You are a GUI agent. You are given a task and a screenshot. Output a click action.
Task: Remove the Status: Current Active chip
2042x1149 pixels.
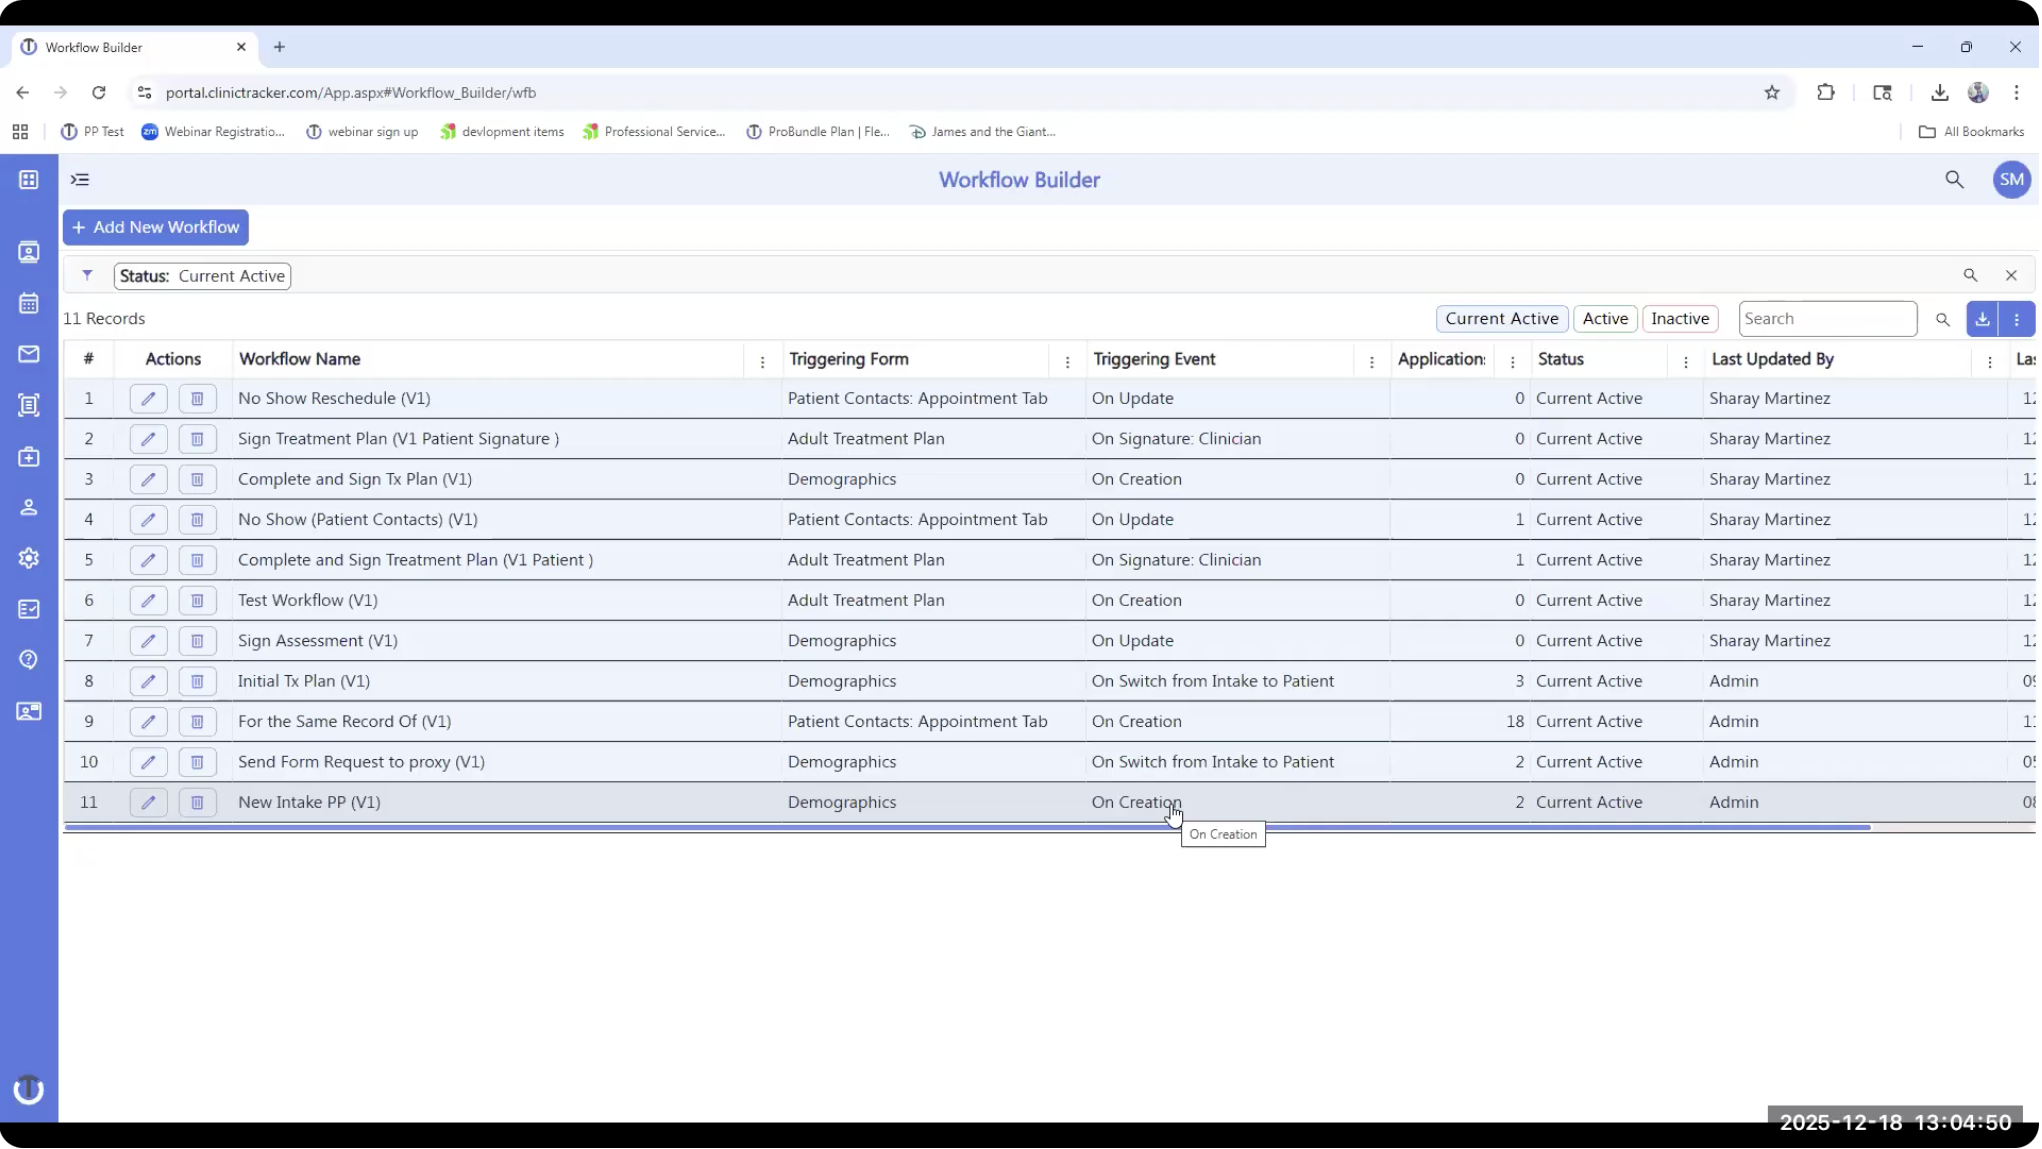tap(2013, 275)
